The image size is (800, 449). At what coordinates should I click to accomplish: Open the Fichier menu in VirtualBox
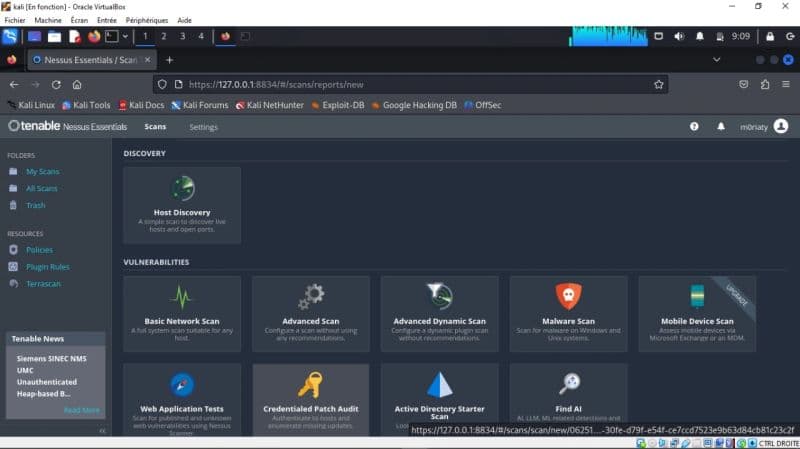pos(15,20)
